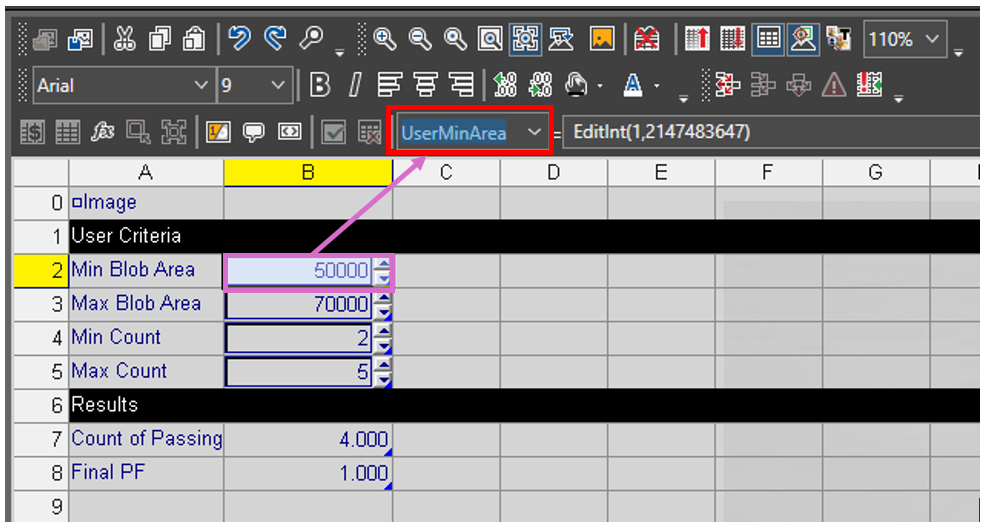Toggle the highlighted spreadsheet grid view icon

pyautogui.click(x=768, y=40)
